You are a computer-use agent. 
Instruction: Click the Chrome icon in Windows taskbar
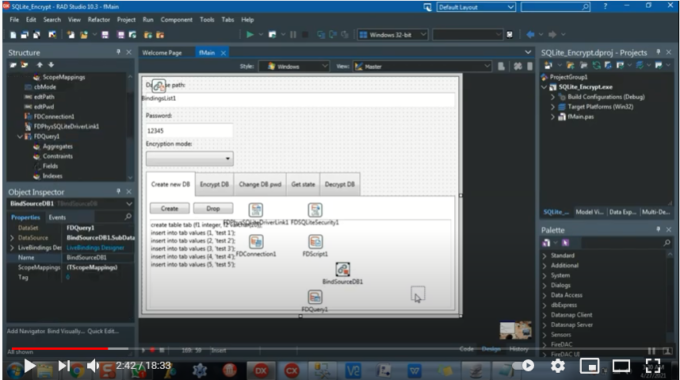tap(77, 370)
